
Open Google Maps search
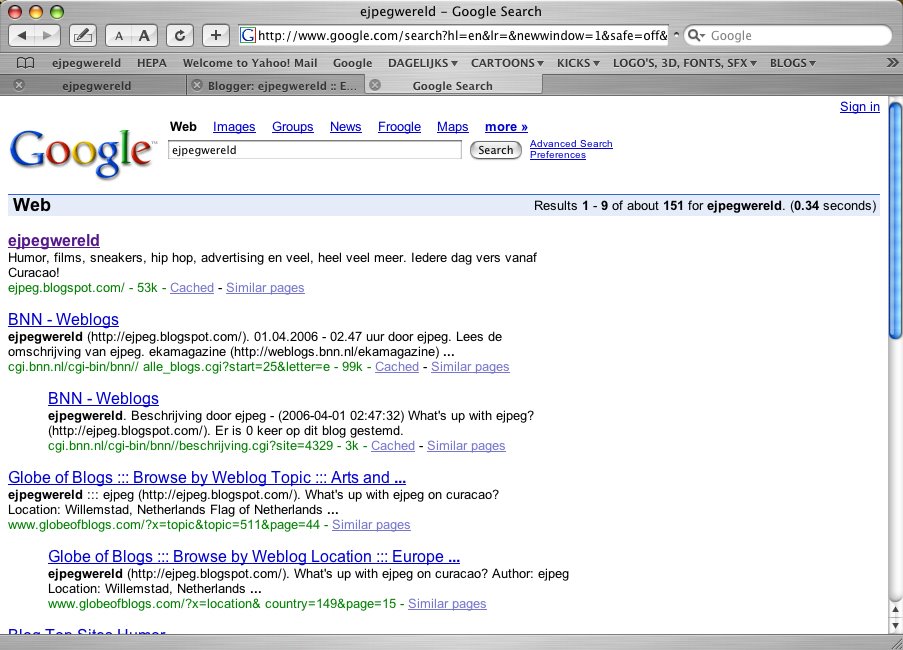[453, 127]
